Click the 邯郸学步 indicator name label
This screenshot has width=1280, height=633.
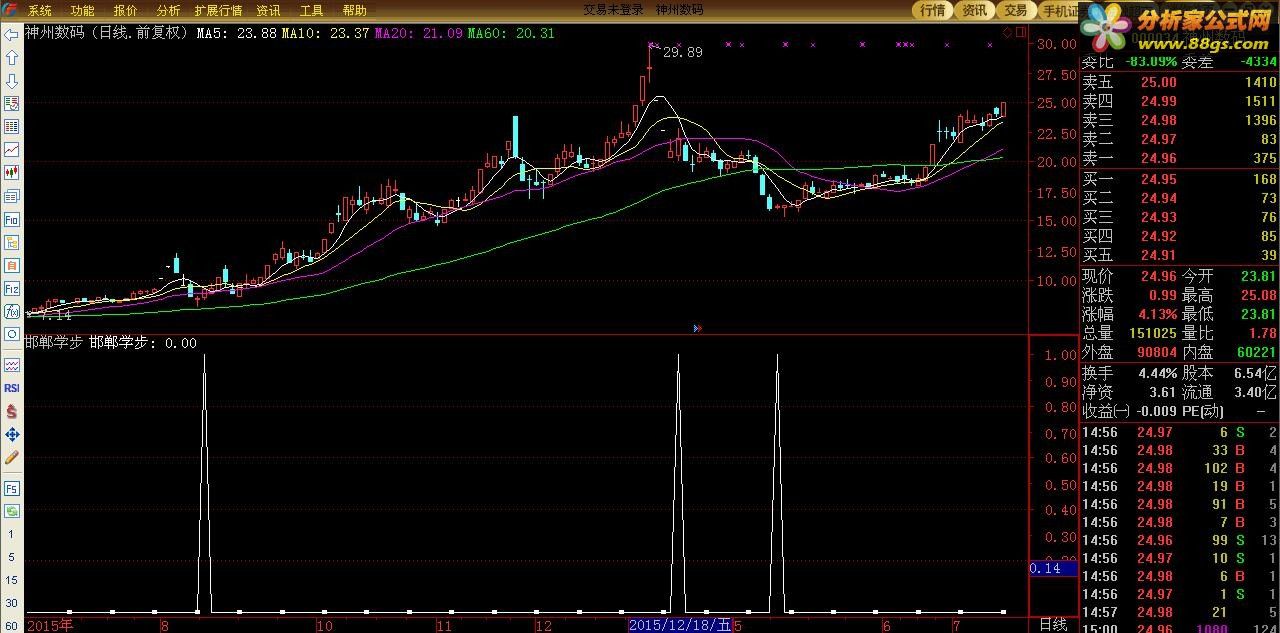55,343
